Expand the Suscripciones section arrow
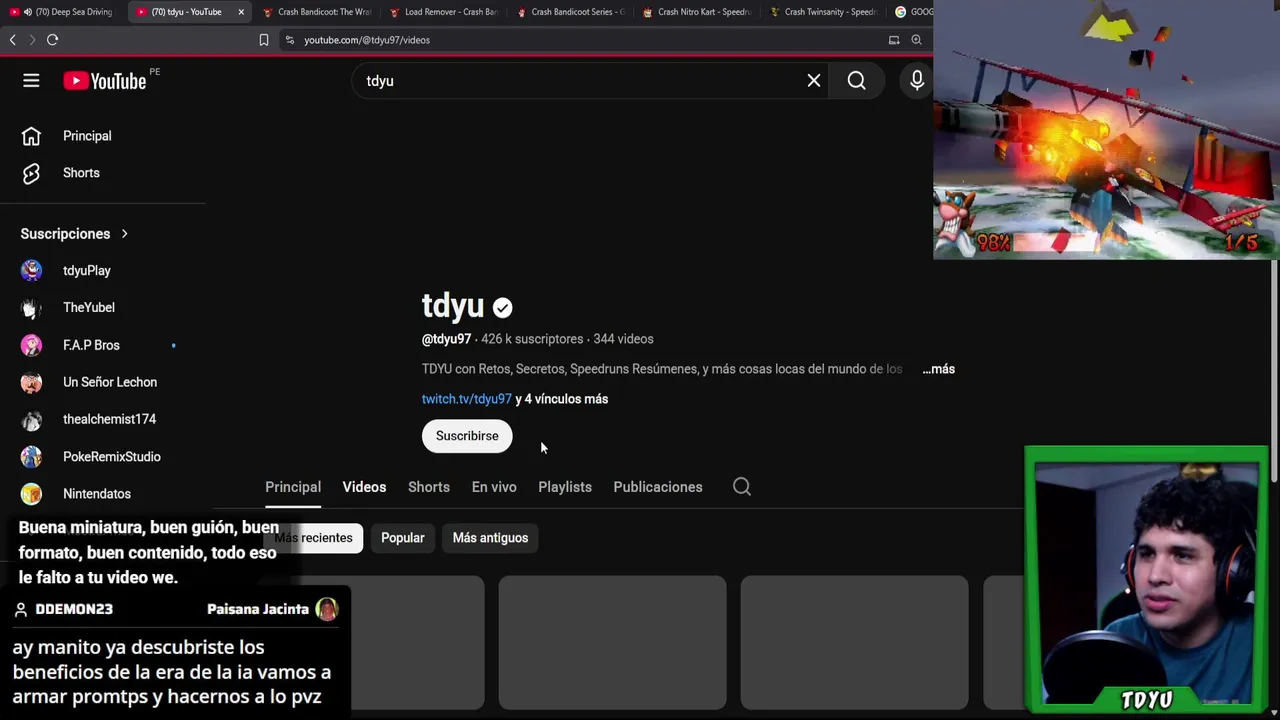 (124, 234)
